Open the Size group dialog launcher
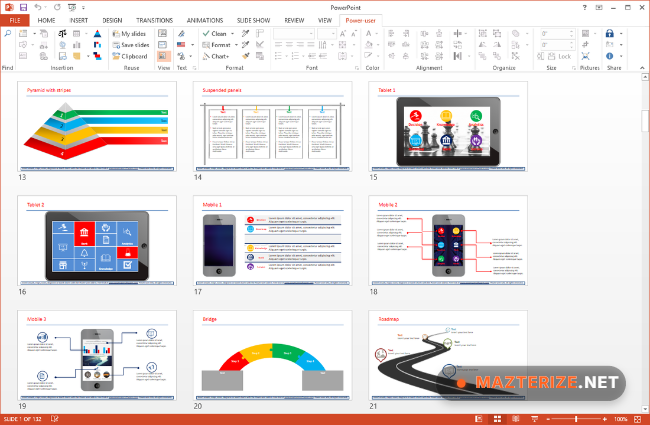 point(574,68)
